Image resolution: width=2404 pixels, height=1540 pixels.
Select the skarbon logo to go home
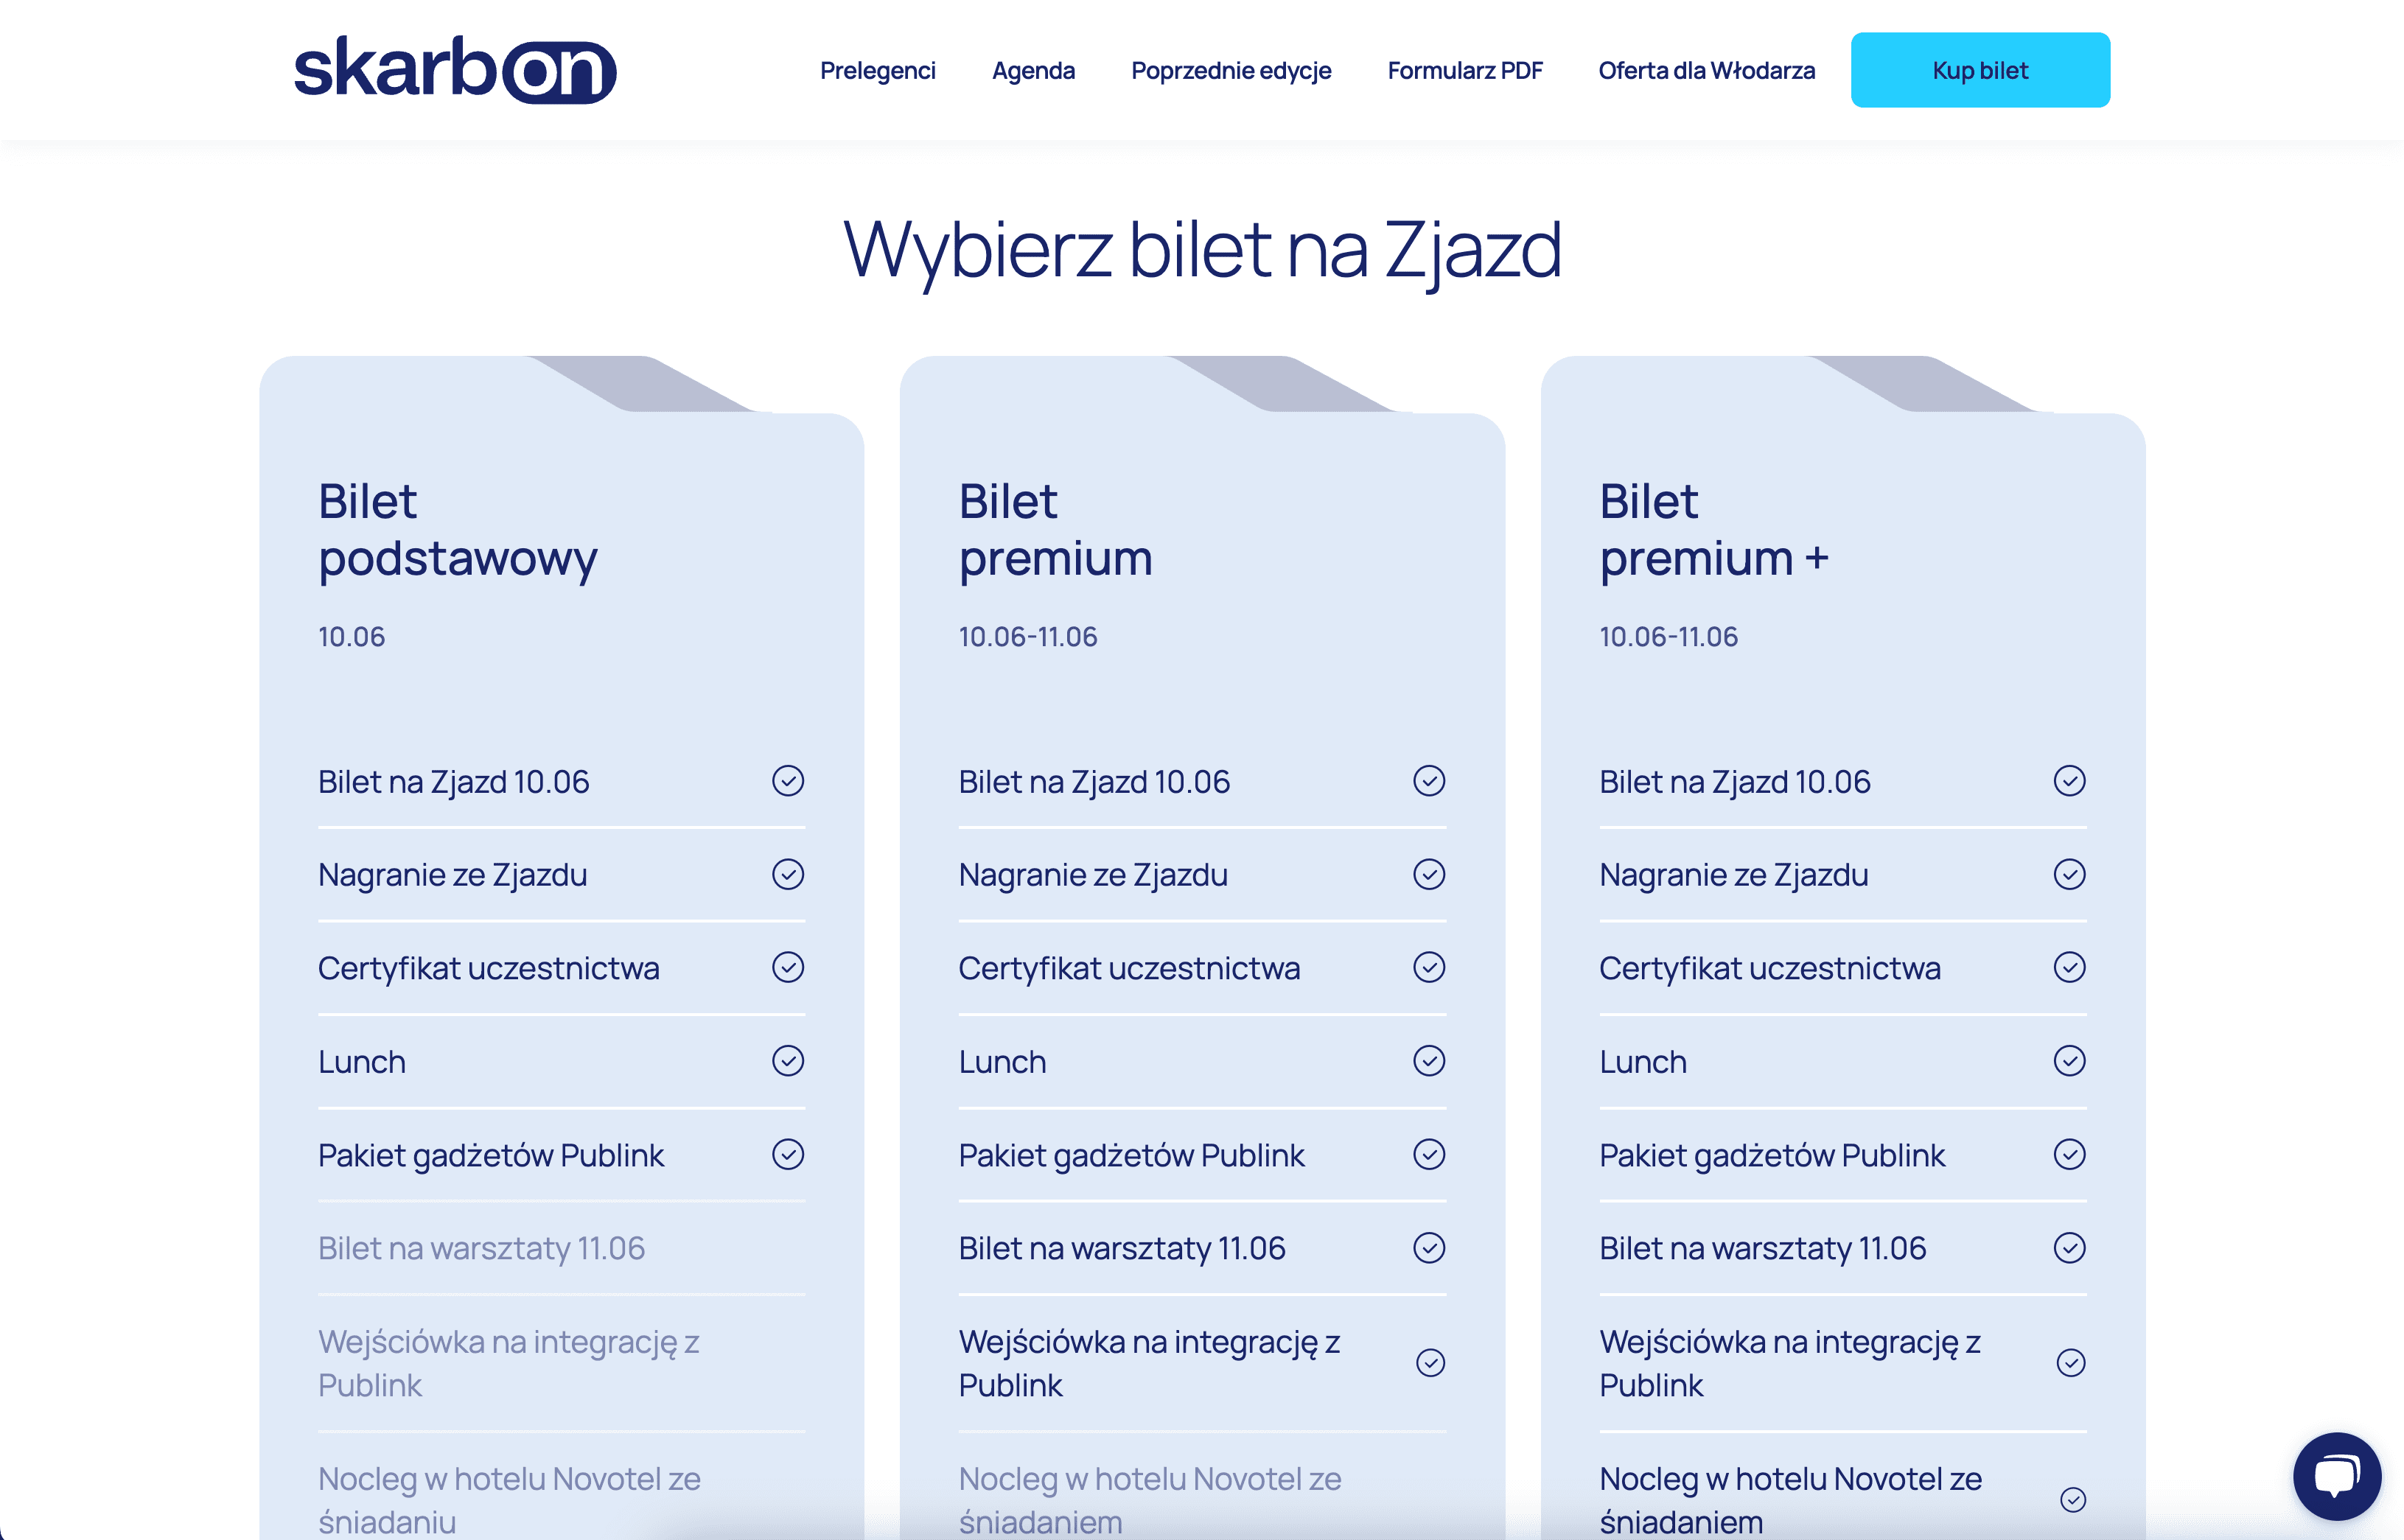pyautogui.click(x=452, y=71)
